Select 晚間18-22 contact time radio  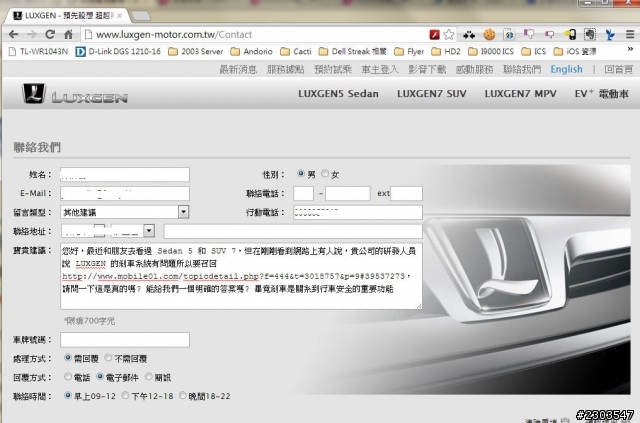tap(182, 395)
